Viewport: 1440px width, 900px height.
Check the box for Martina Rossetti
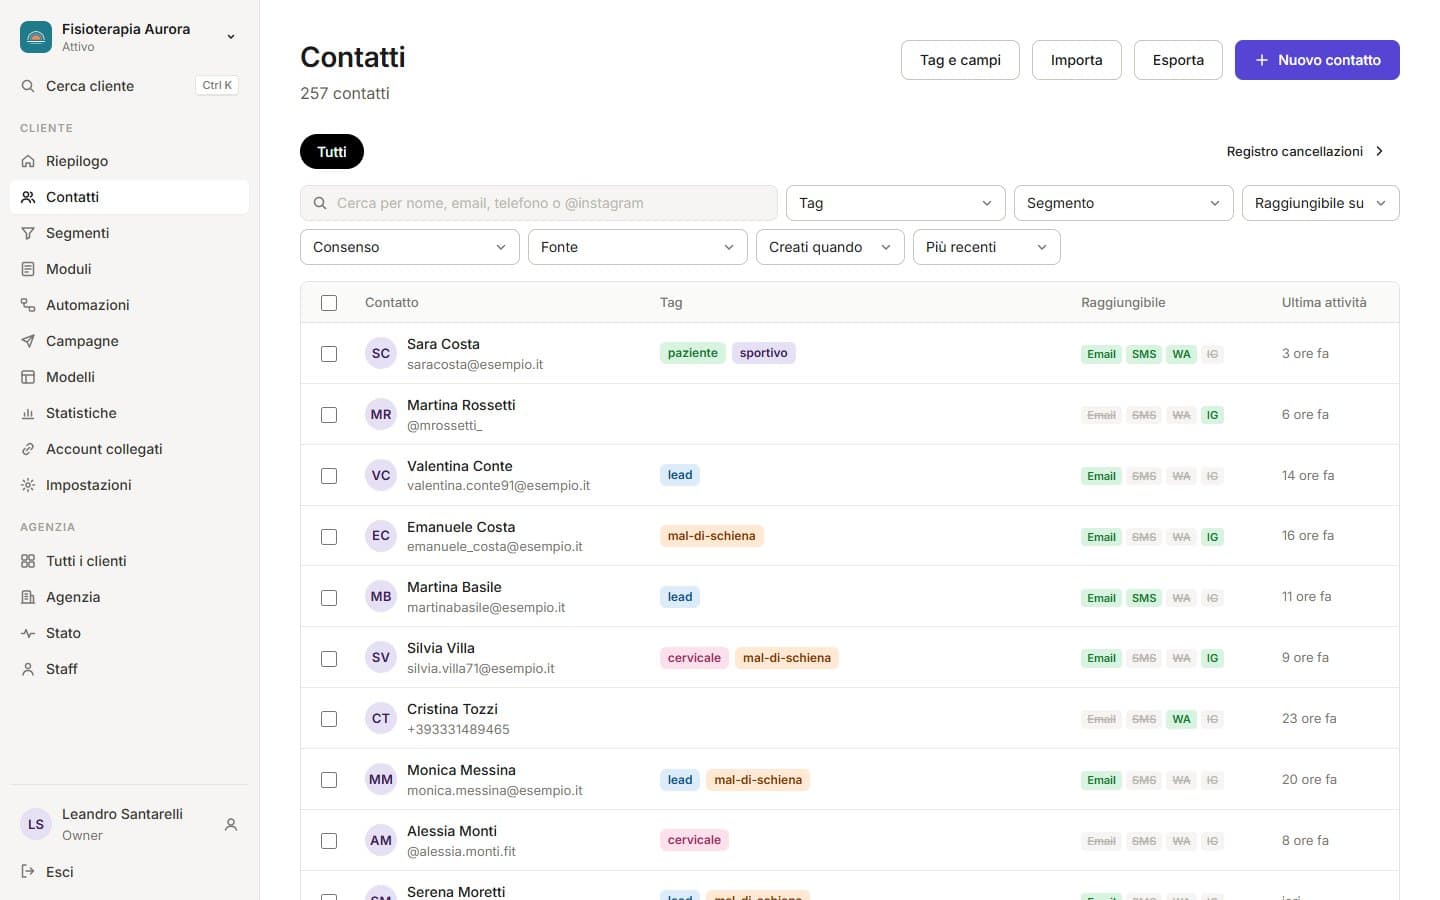[329, 415]
